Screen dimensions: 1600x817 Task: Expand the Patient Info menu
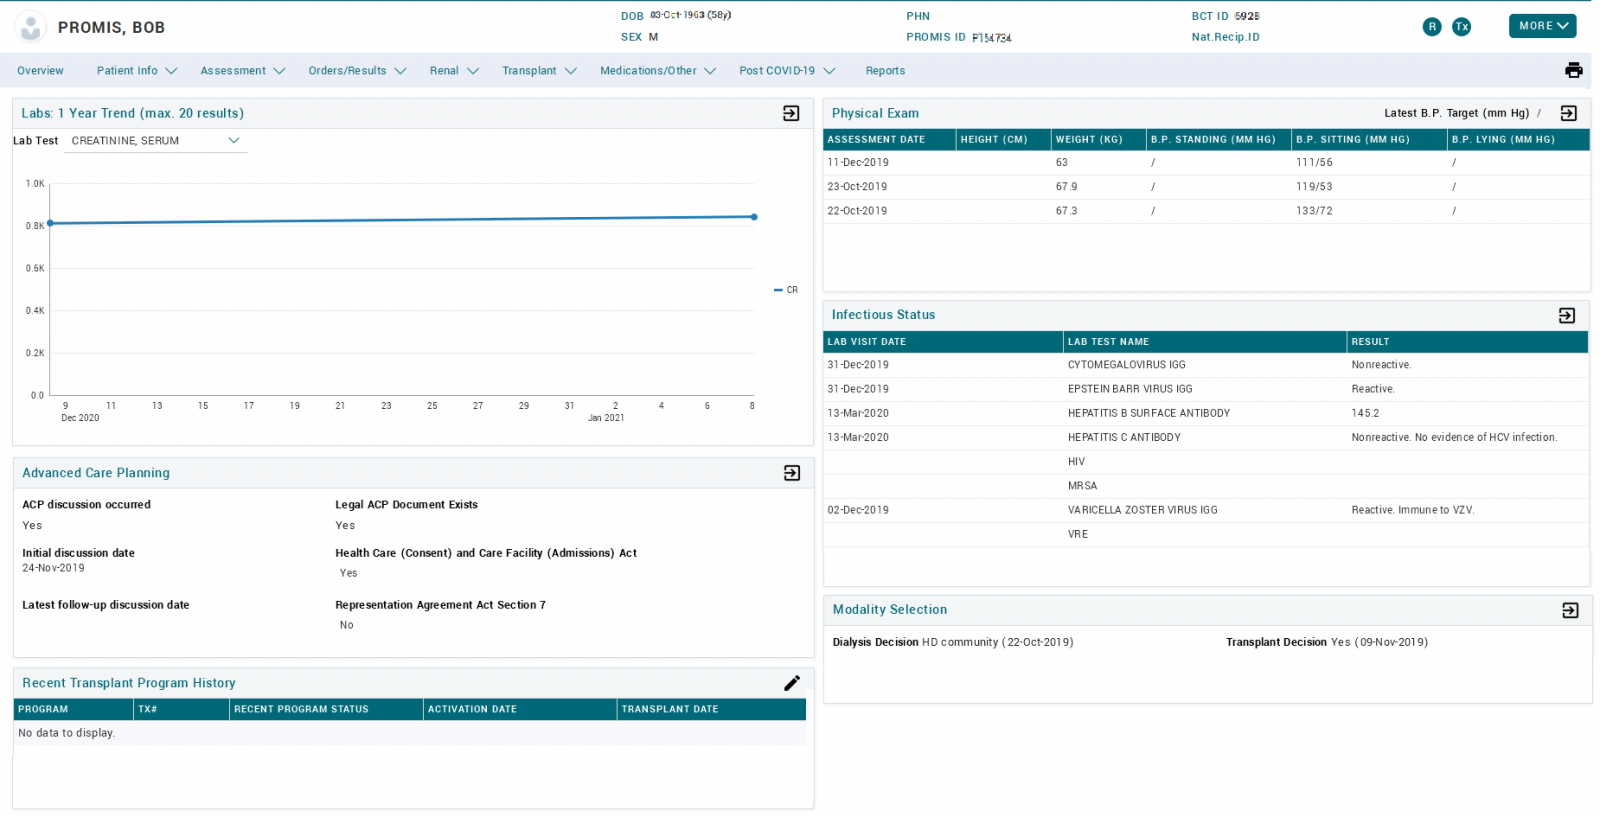pos(136,71)
